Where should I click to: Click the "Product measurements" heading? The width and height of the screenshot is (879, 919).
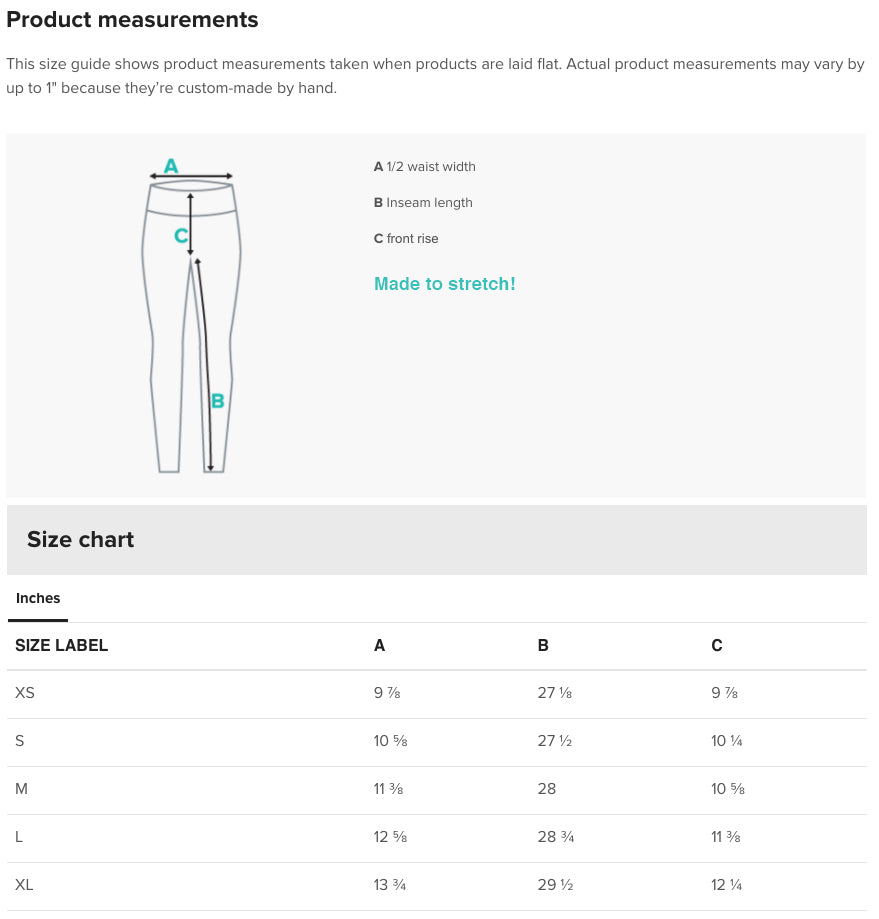click(x=132, y=20)
